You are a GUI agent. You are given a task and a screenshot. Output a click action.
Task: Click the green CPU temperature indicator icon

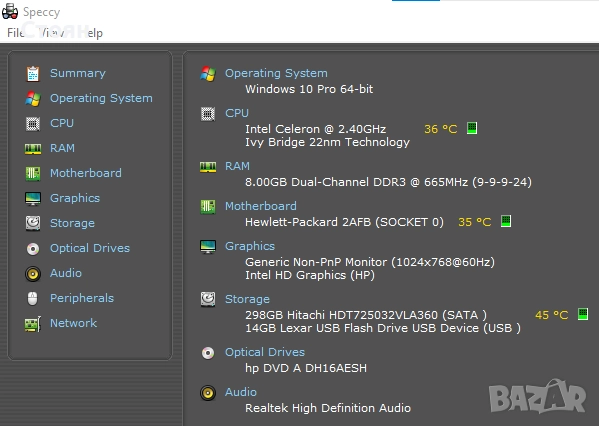(x=472, y=128)
